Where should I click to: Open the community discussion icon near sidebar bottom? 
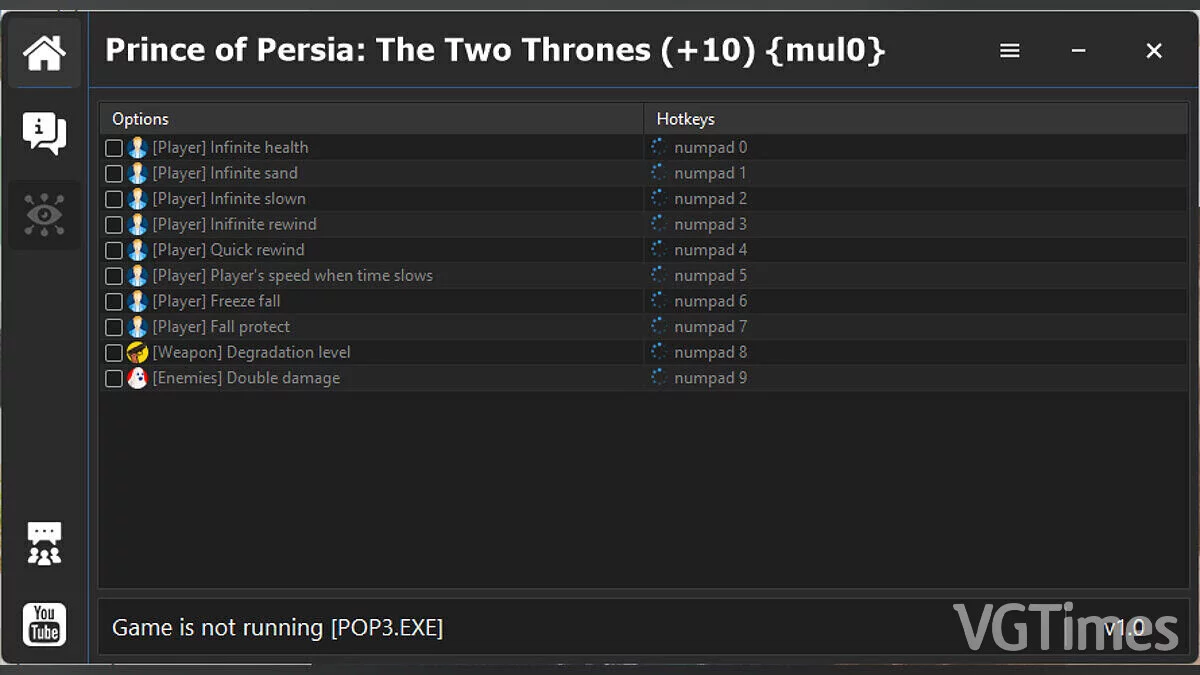click(x=44, y=543)
